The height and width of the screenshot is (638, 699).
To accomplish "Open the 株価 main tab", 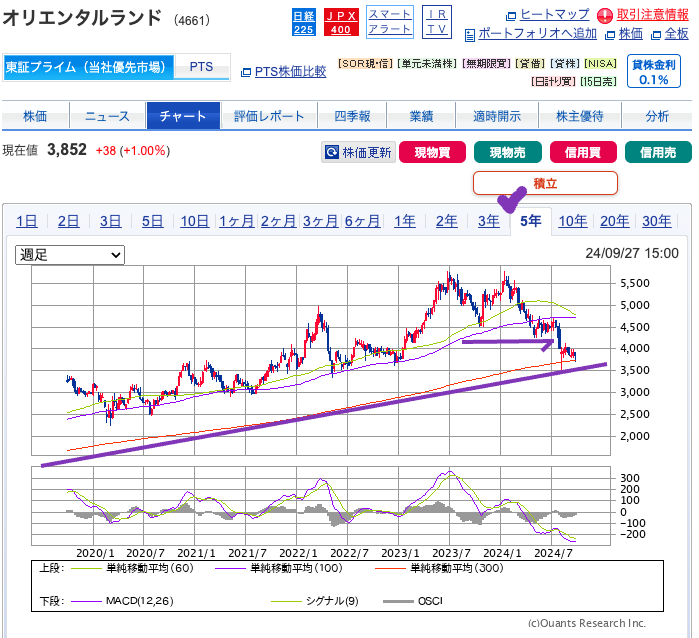I will [x=35, y=116].
